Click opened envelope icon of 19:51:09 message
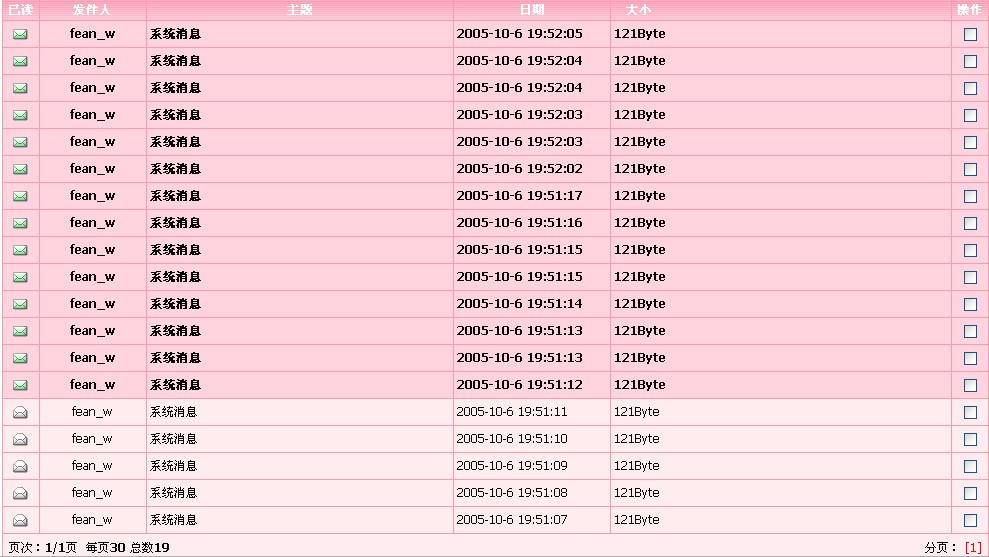This screenshot has width=989, height=557. pos(20,466)
